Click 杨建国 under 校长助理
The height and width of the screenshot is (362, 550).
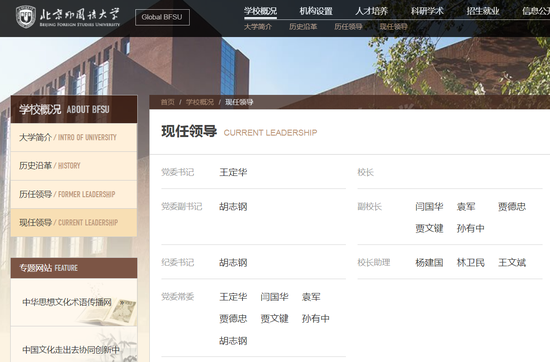click(429, 263)
